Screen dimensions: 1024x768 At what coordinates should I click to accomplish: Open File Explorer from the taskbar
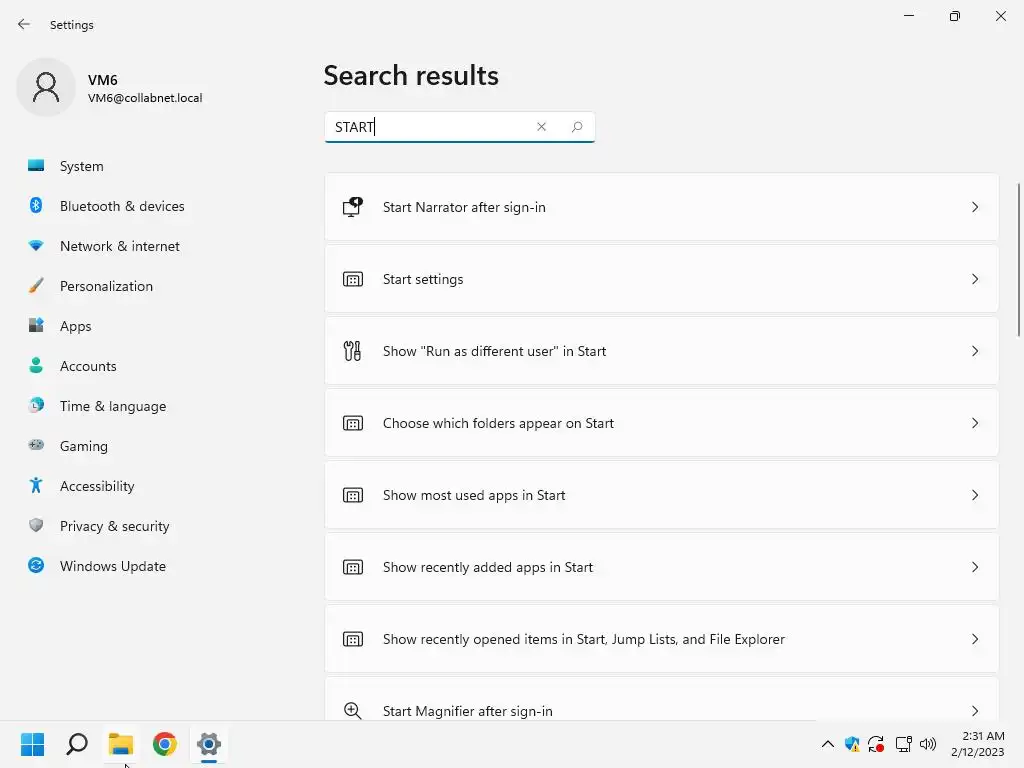[121, 744]
